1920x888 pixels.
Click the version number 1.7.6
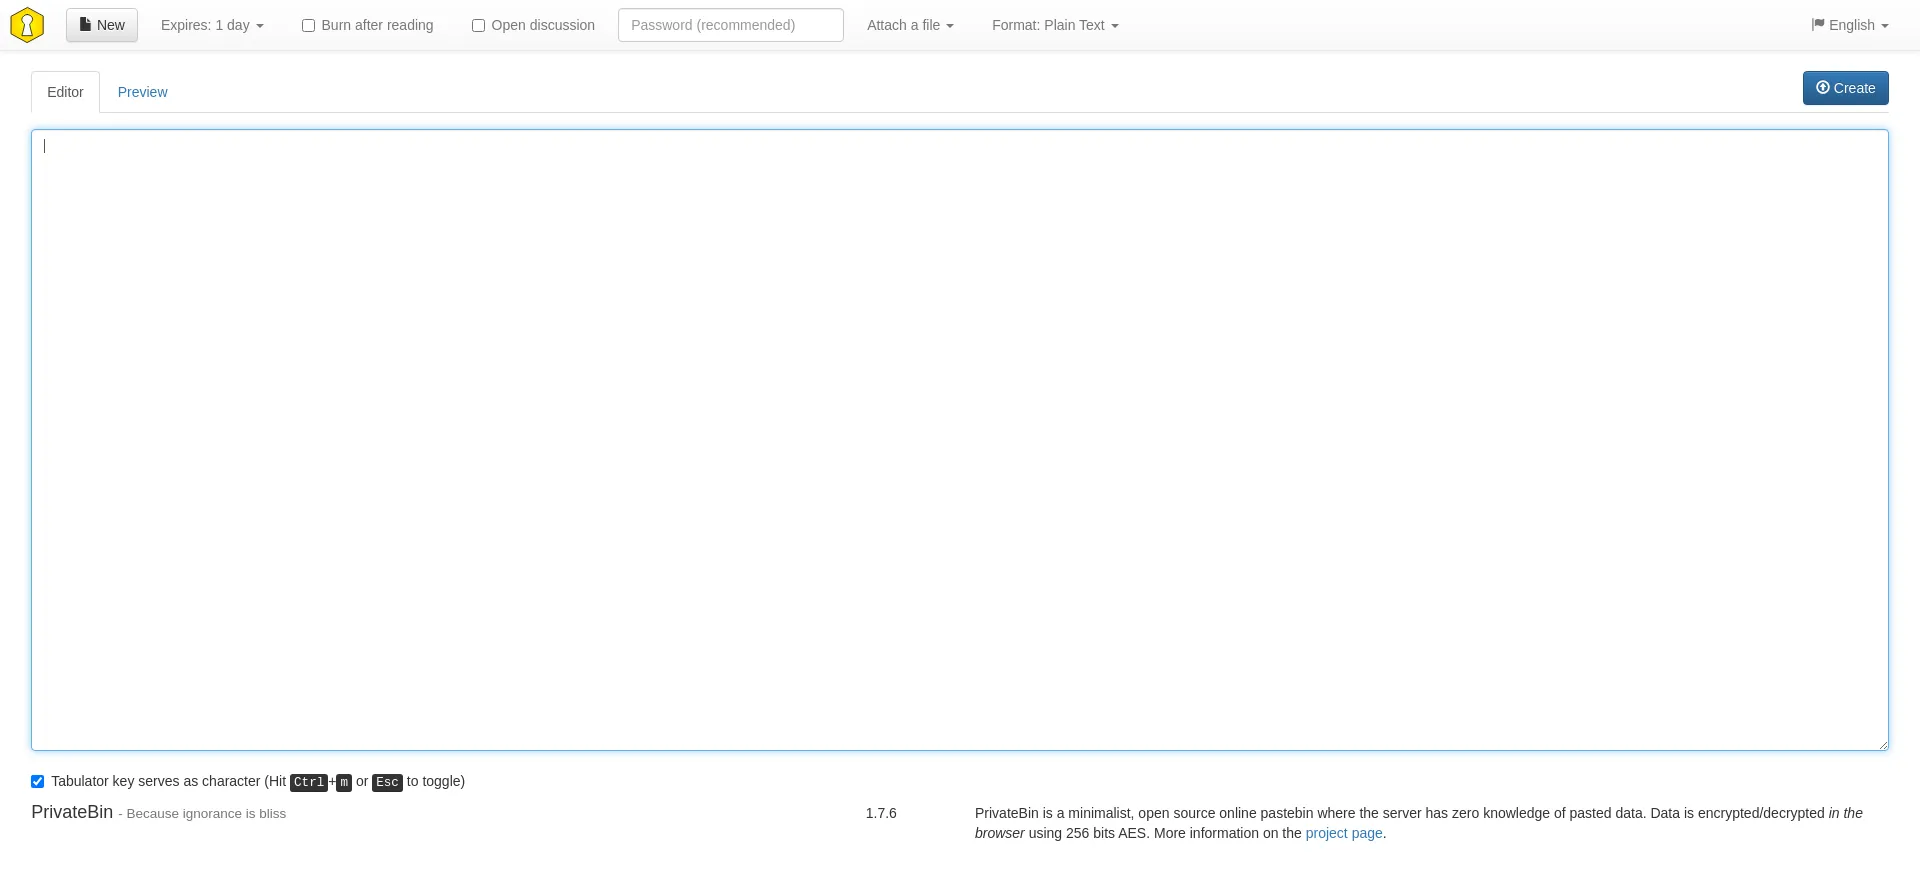(x=881, y=813)
